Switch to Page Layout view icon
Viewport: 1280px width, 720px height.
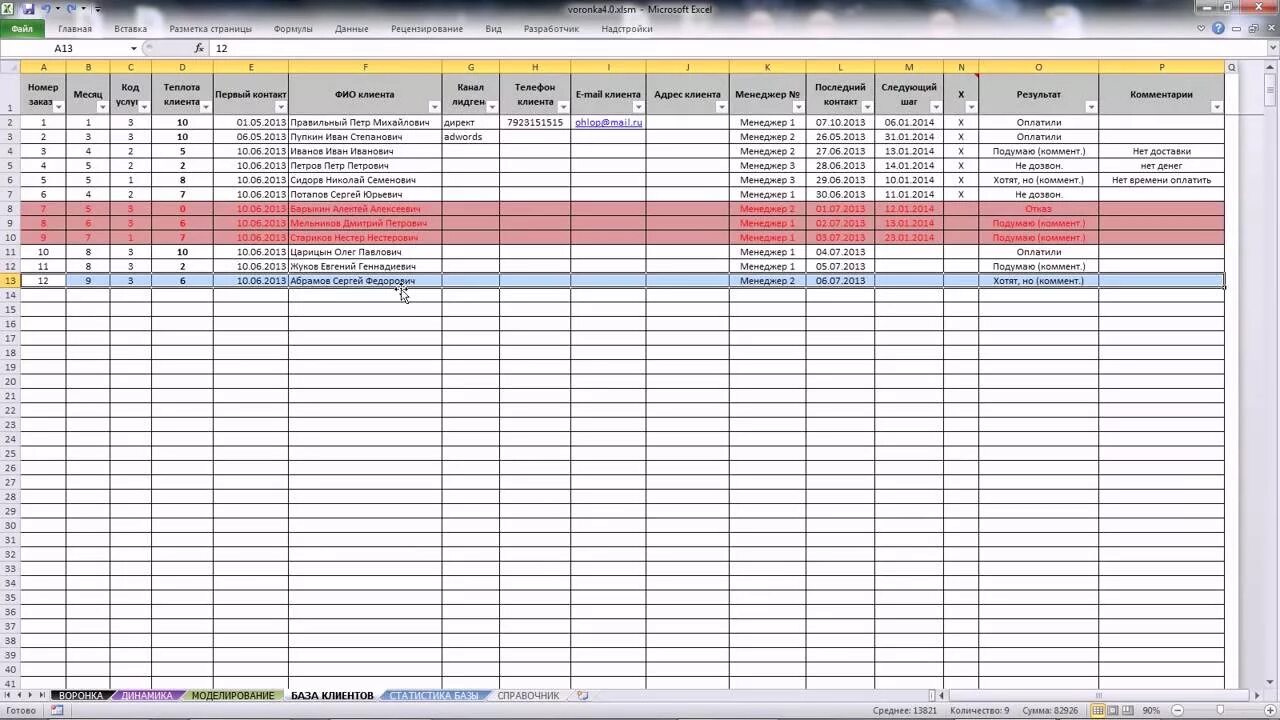pos(1114,710)
